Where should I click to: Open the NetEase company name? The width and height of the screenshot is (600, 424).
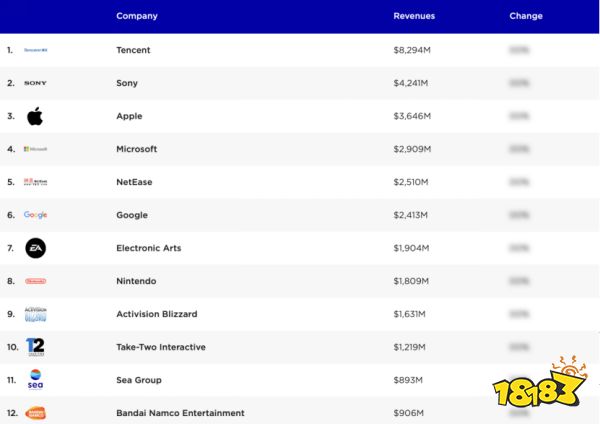[x=134, y=182]
